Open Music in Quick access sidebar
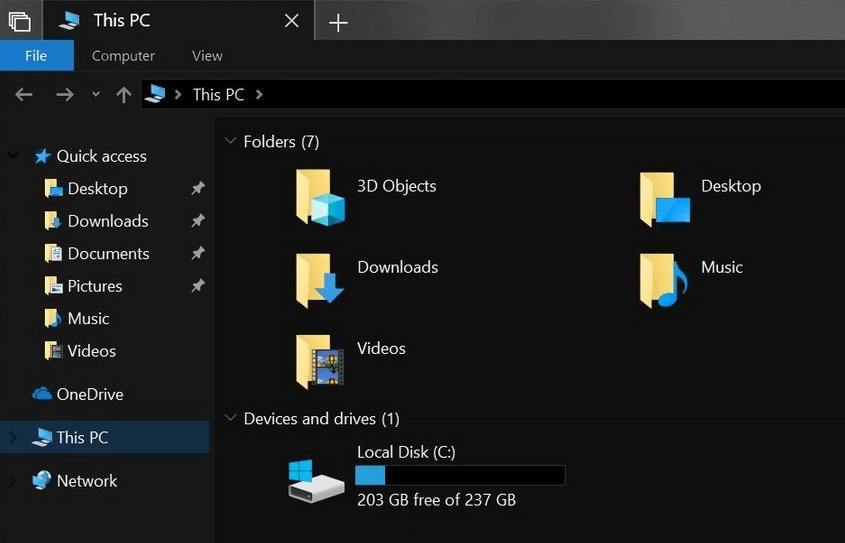Viewport: 845px width, 543px height. [x=77, y=318]
